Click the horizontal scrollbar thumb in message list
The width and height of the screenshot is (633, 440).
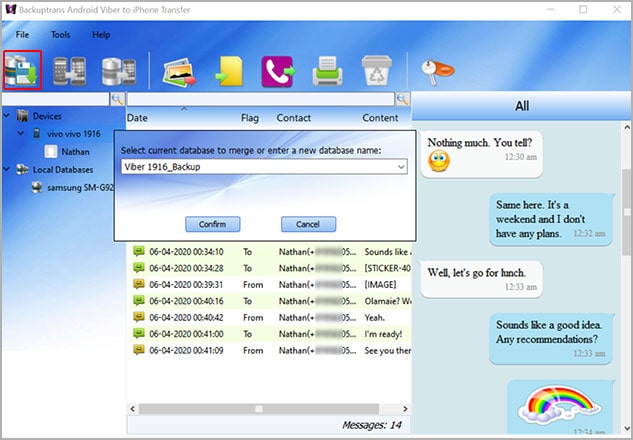pos(259,409)
